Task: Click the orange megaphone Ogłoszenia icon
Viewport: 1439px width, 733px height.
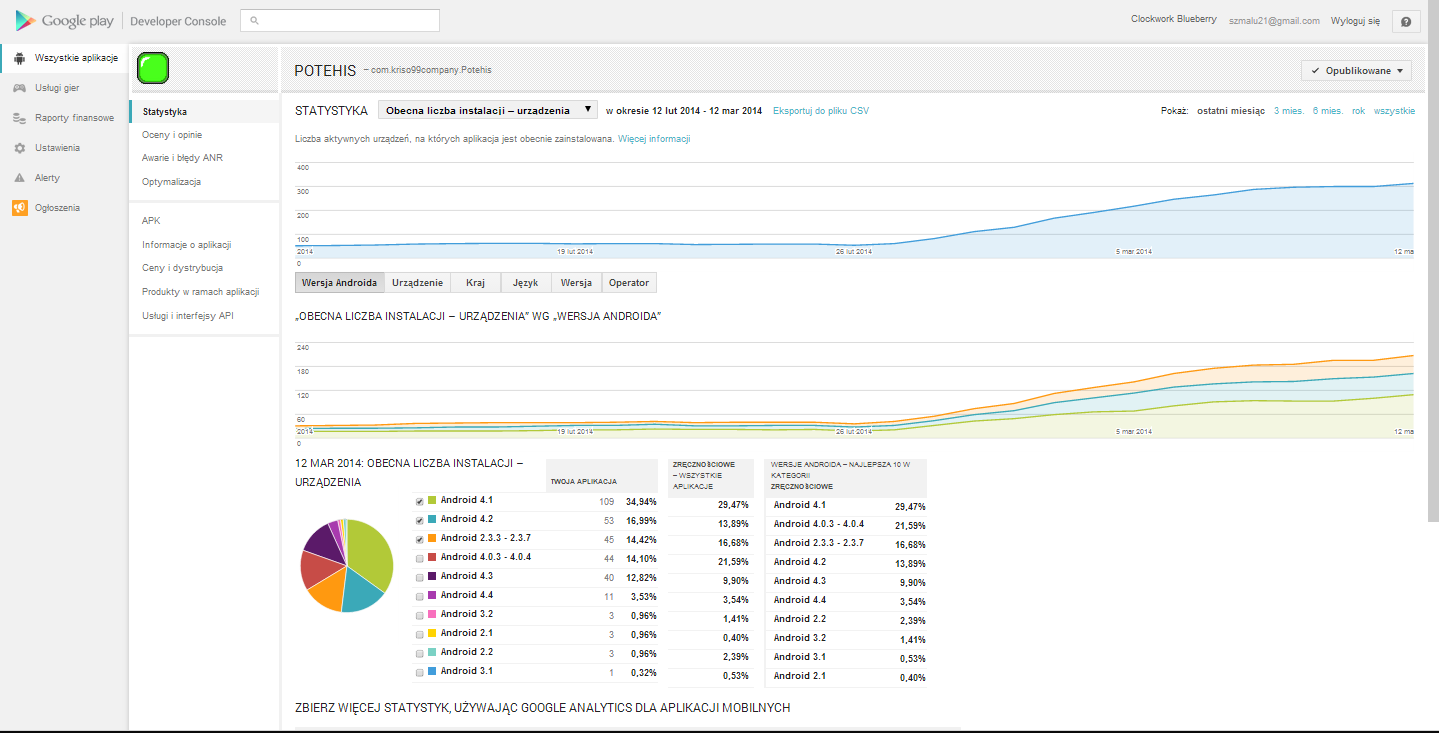Action: 19,208
